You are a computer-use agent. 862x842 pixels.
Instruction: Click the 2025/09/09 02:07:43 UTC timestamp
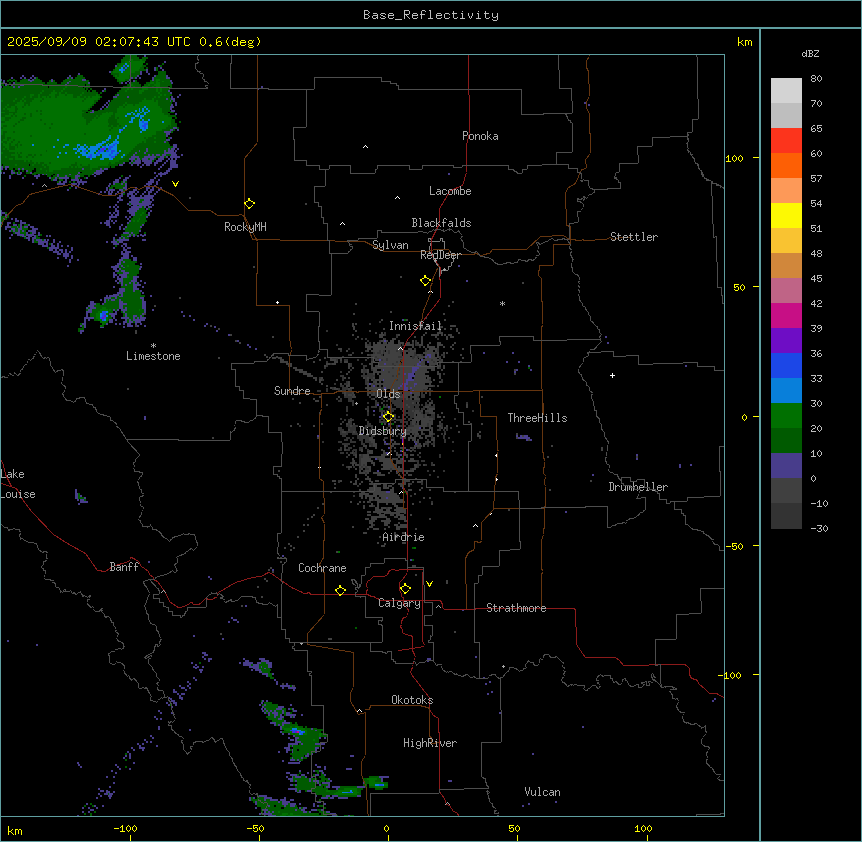(98, 42)
